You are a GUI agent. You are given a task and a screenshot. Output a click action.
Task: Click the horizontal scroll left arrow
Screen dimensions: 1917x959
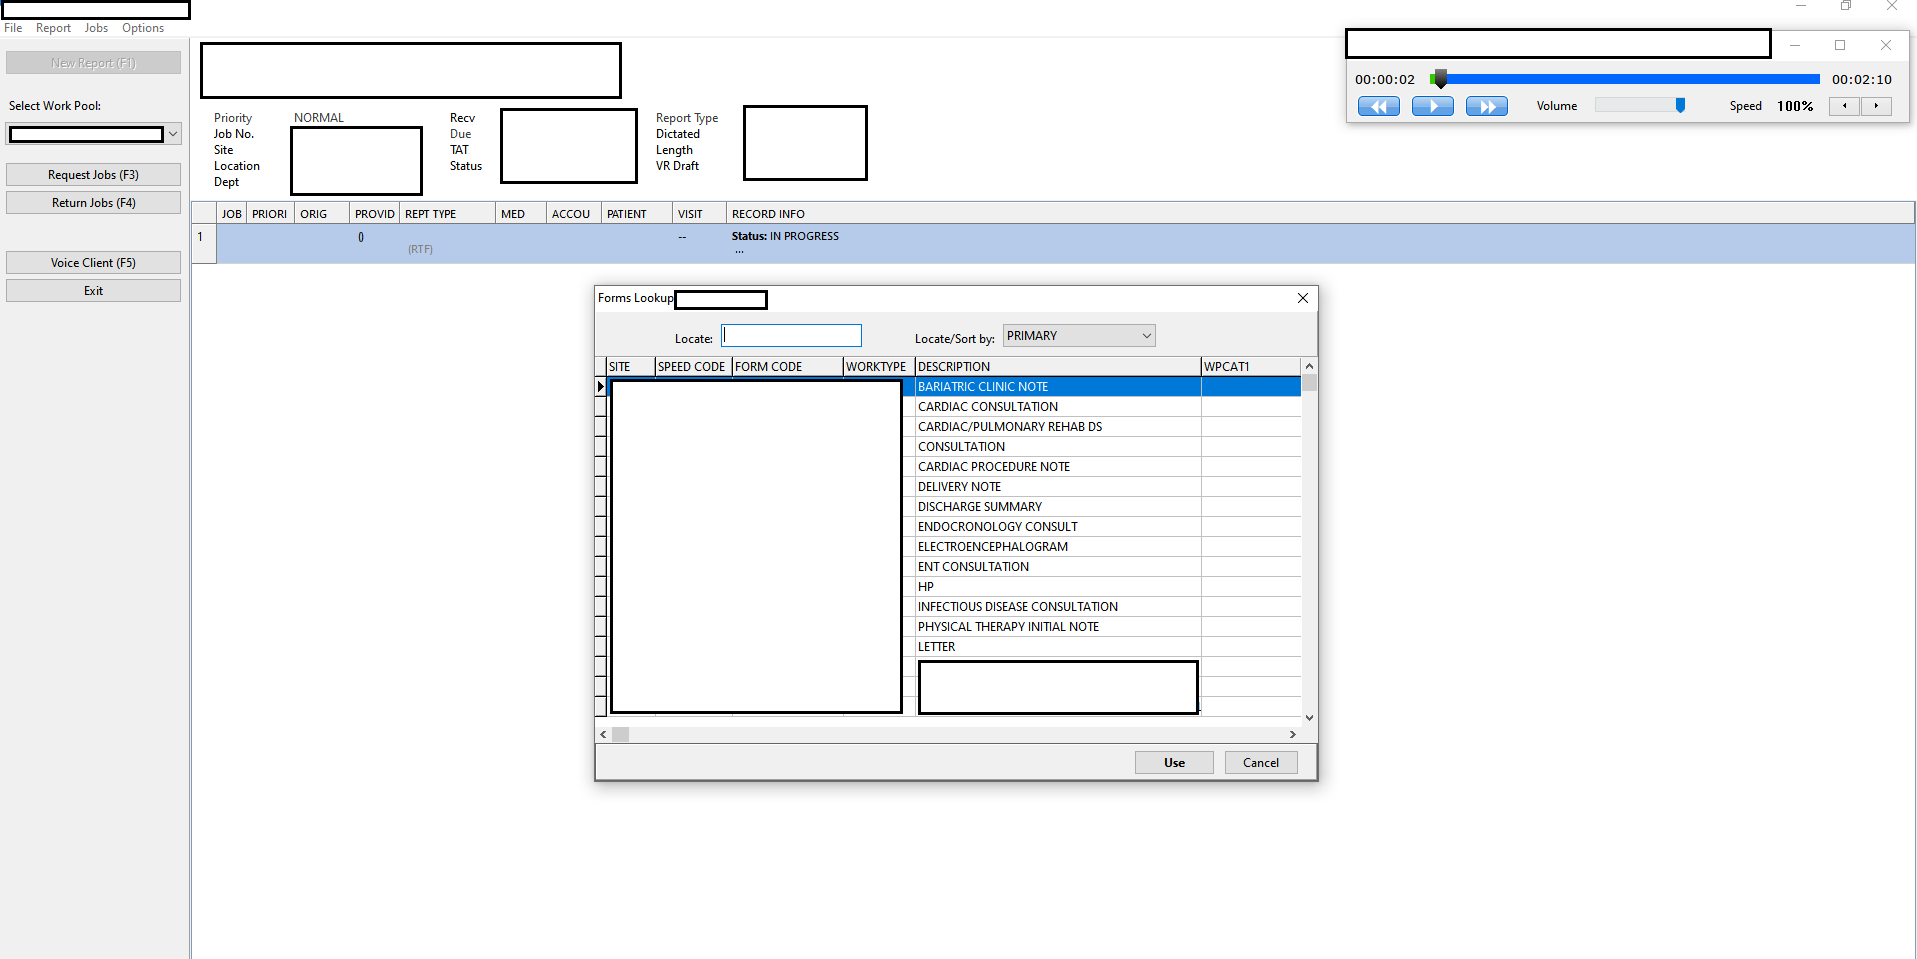coord(603,734)
